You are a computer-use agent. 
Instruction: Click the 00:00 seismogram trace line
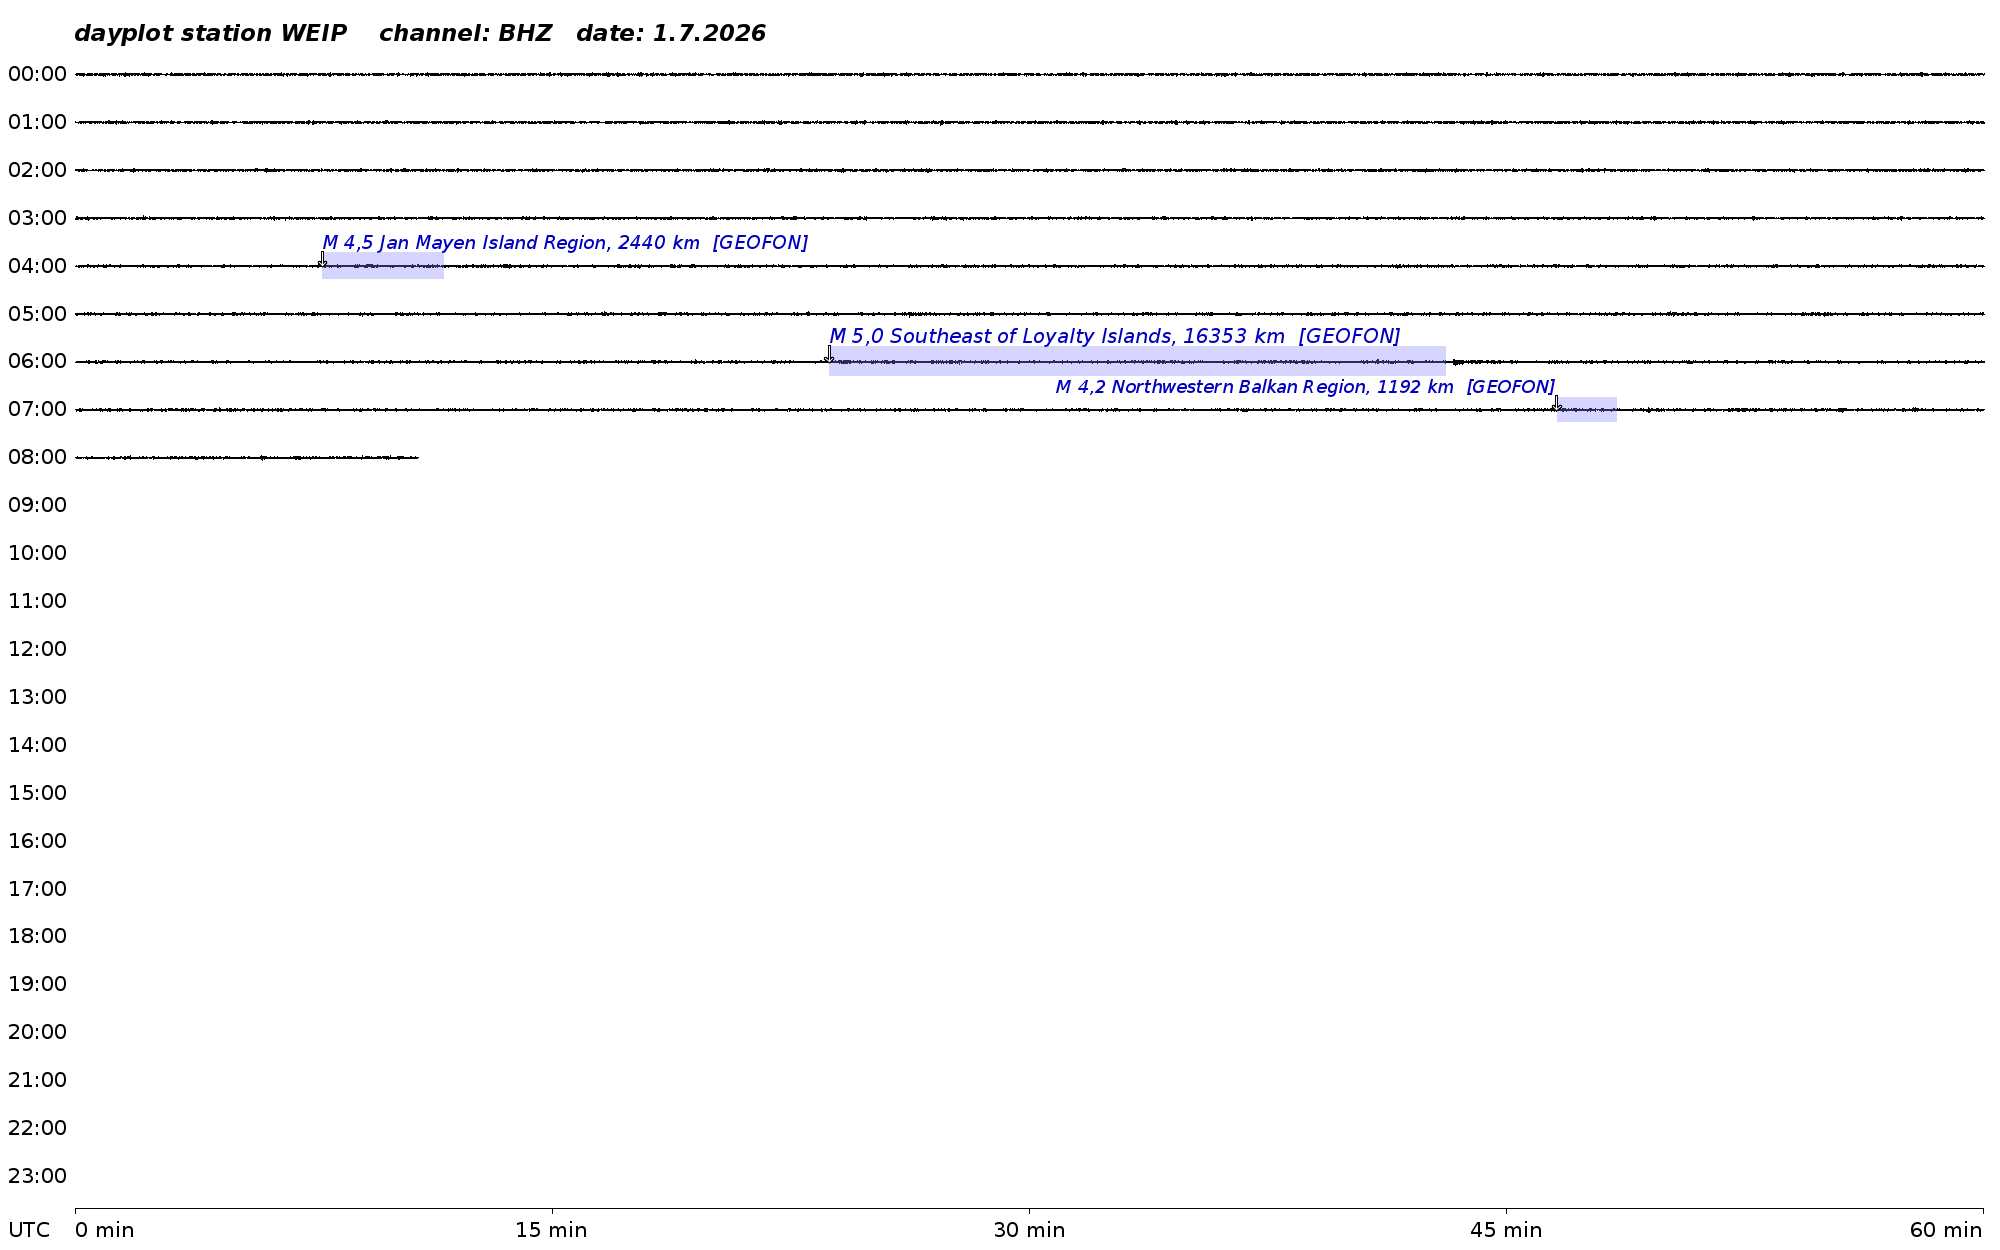(1030, 74)
